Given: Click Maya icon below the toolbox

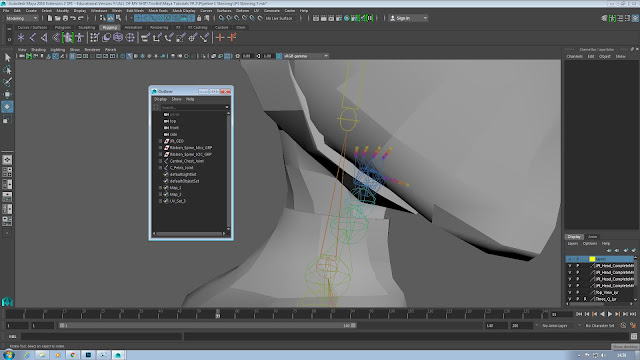Looking at the screenshot, I should click(7, 302).
